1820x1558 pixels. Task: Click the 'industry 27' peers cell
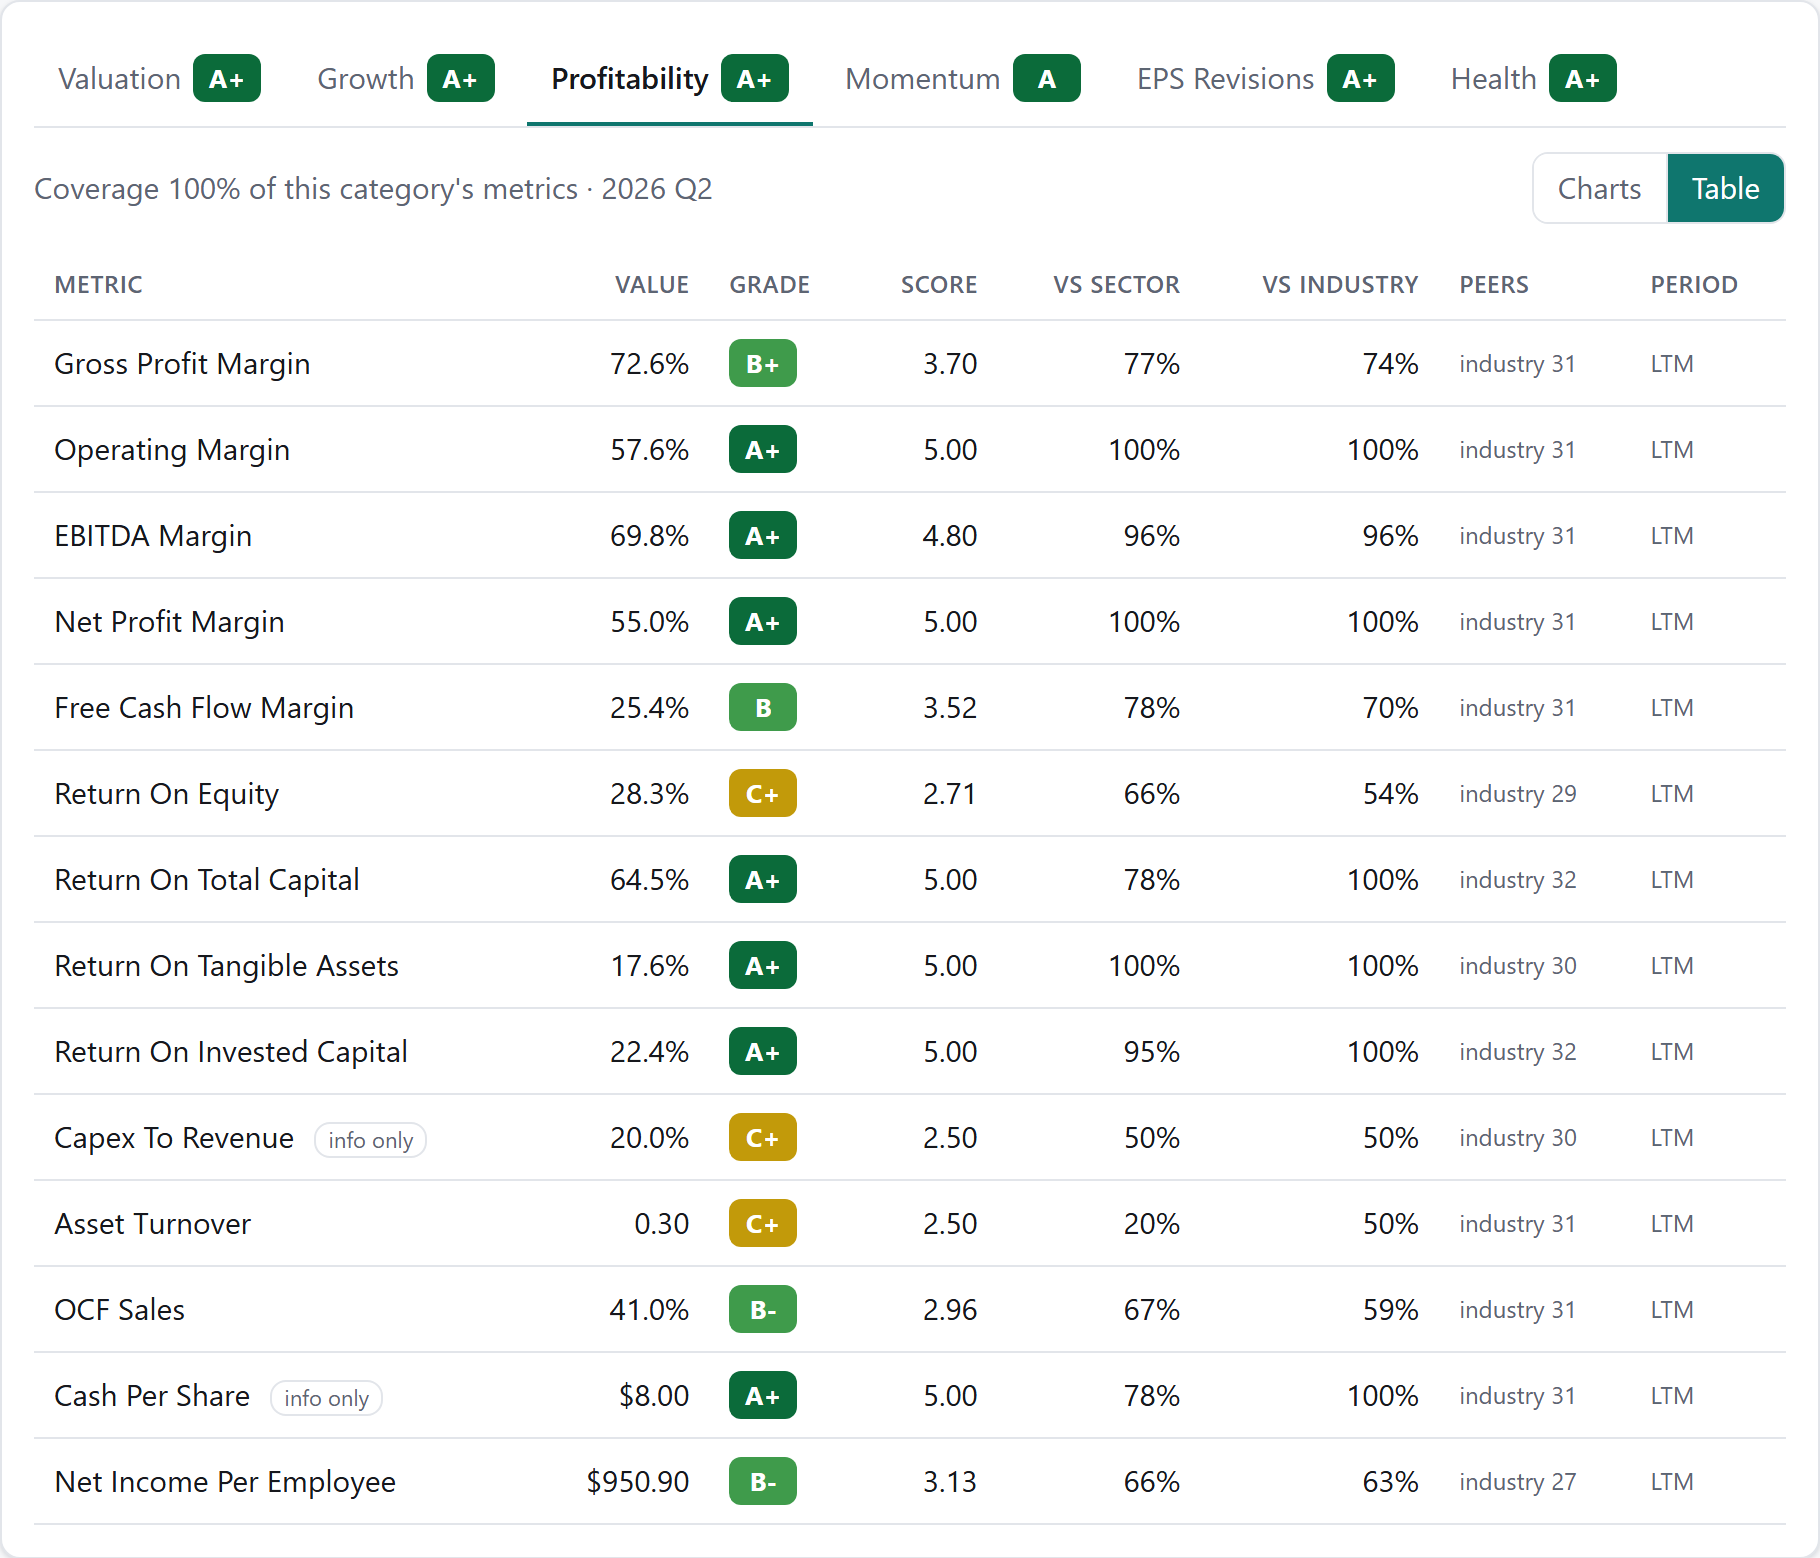tap(1517, 1482)
